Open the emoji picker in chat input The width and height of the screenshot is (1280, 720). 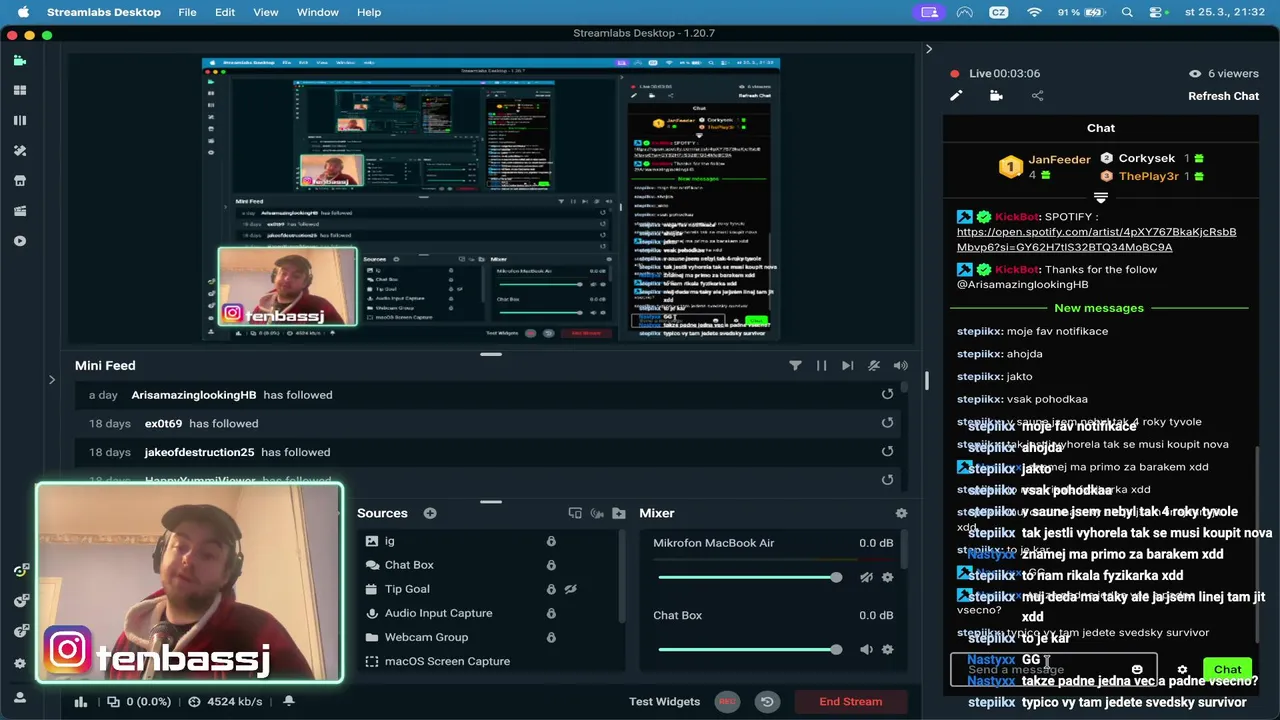(1137, 670)
